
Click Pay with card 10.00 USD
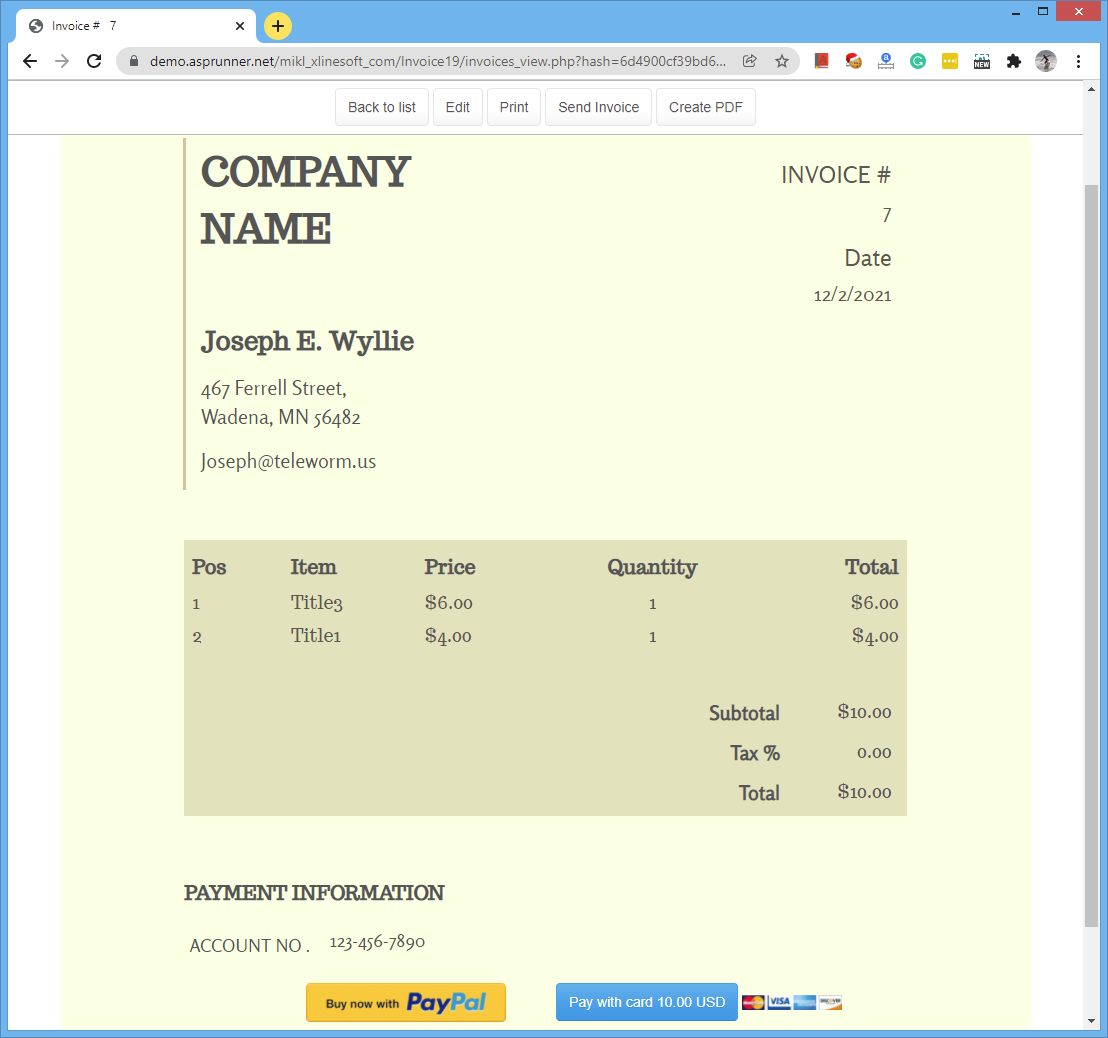coord(646,1002)
